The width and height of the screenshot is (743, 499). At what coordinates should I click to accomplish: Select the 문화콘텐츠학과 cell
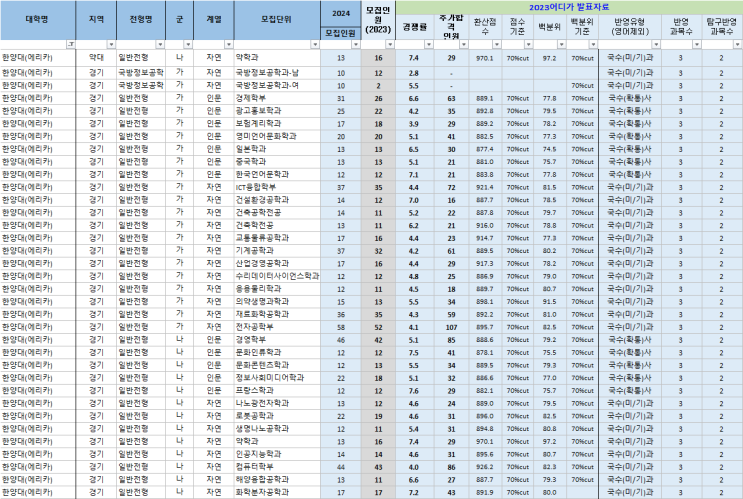point(277,365)
